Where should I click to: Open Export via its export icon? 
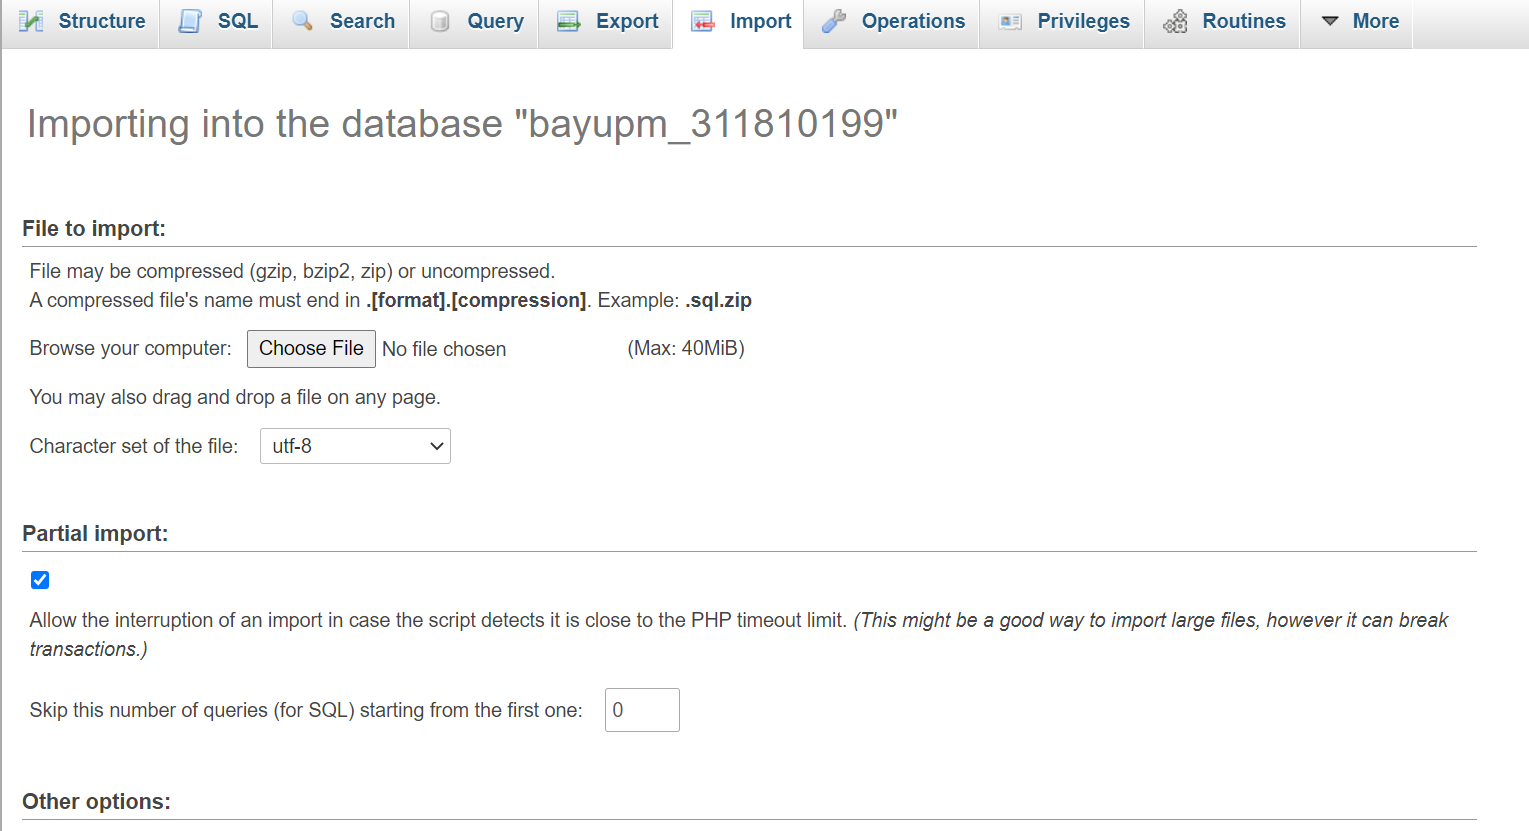pyautogui.click(x=568, y=21)
